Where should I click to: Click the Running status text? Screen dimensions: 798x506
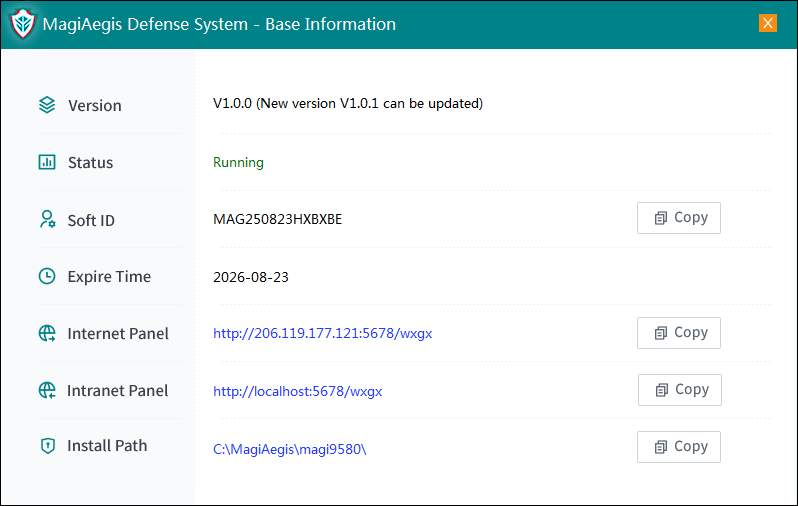click(238, 162)
